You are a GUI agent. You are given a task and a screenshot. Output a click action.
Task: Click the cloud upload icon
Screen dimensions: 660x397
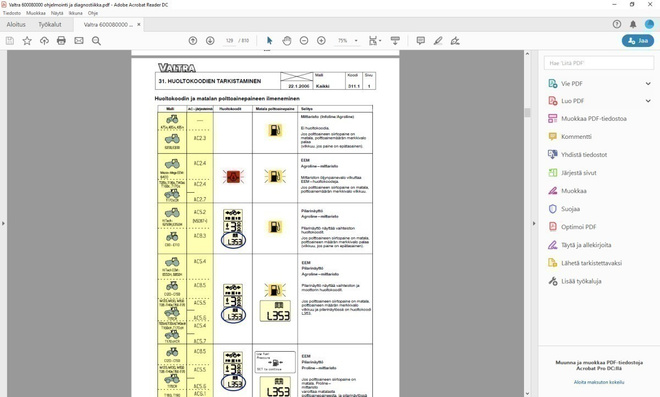pos(44,41)
